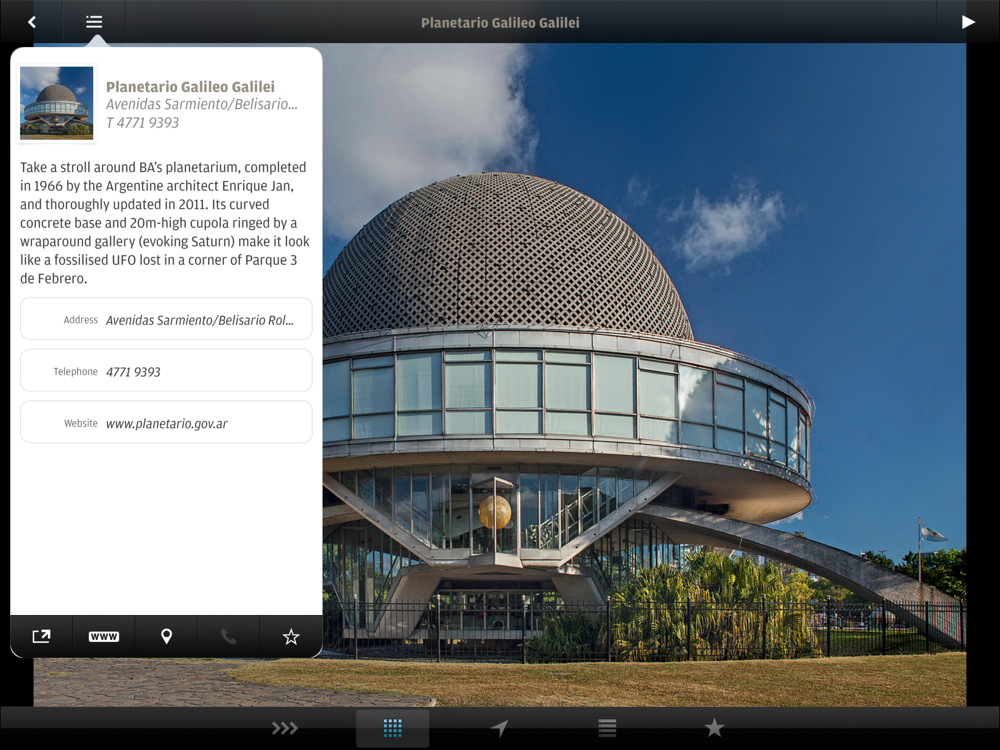Image resolution: width=1000 pixels, height=750 pixels.
Task: Start the slideshow with the play button
Action: 968,22
